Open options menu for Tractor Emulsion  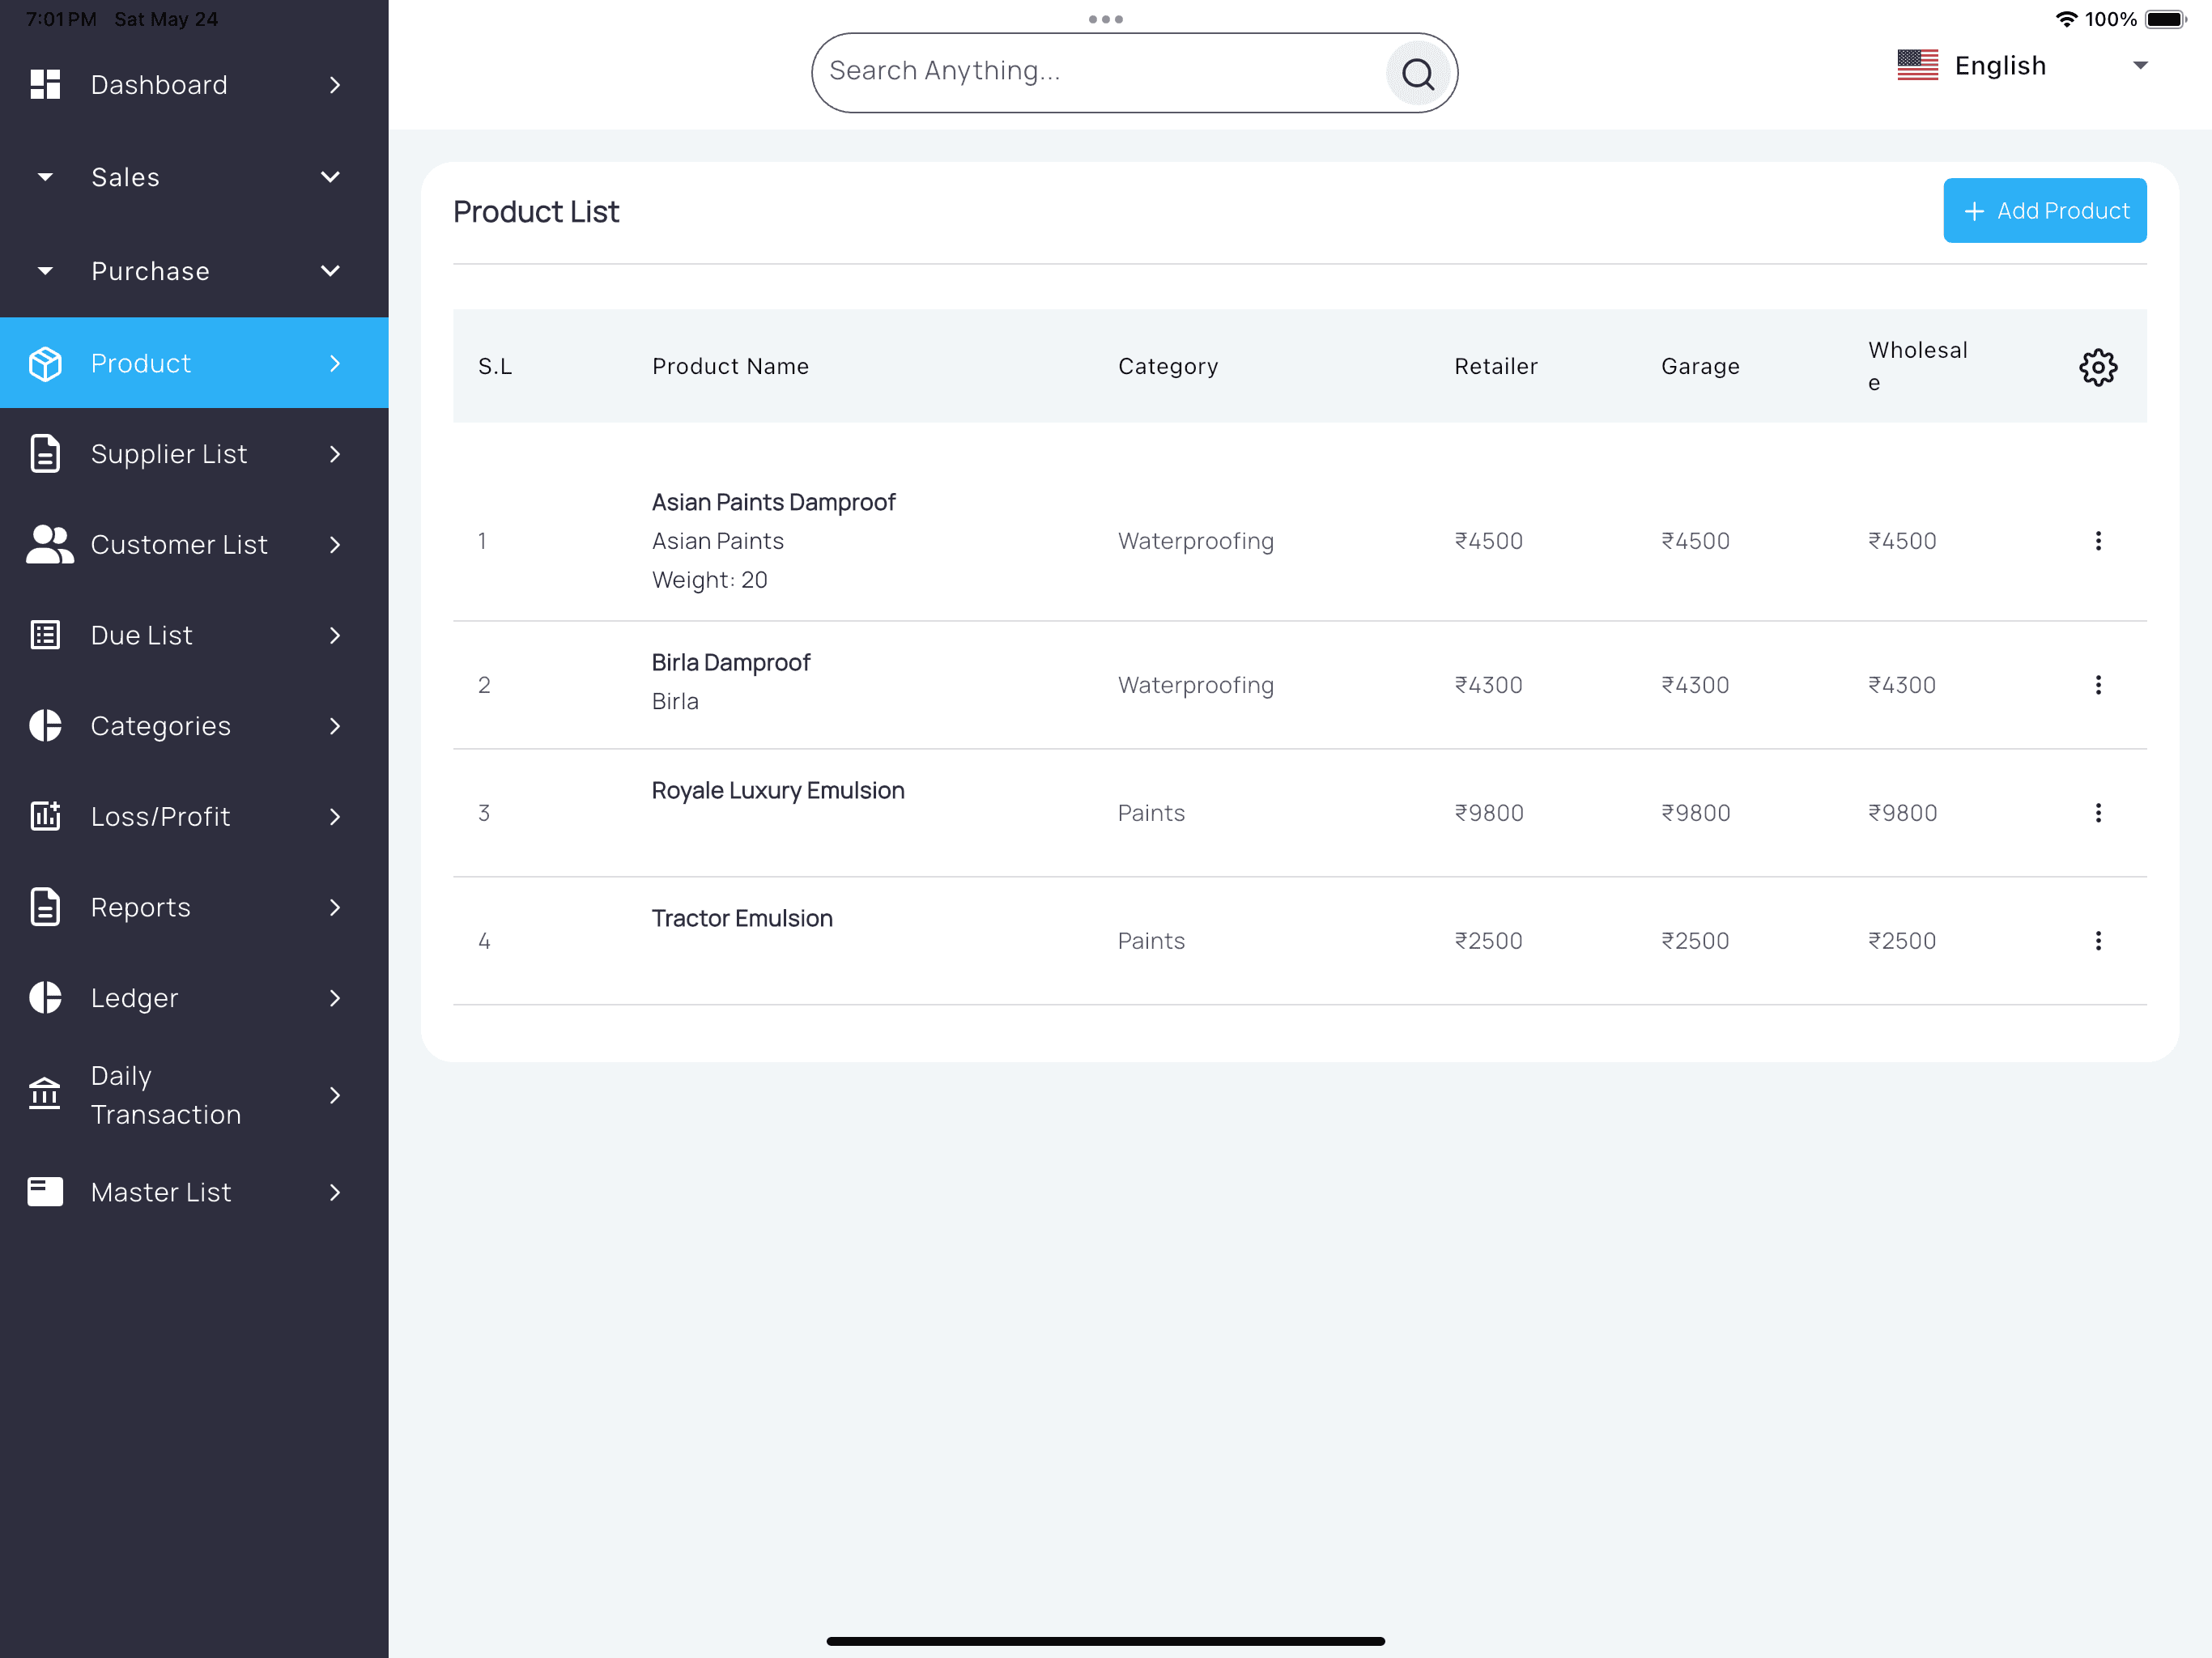click(2097, 941)
